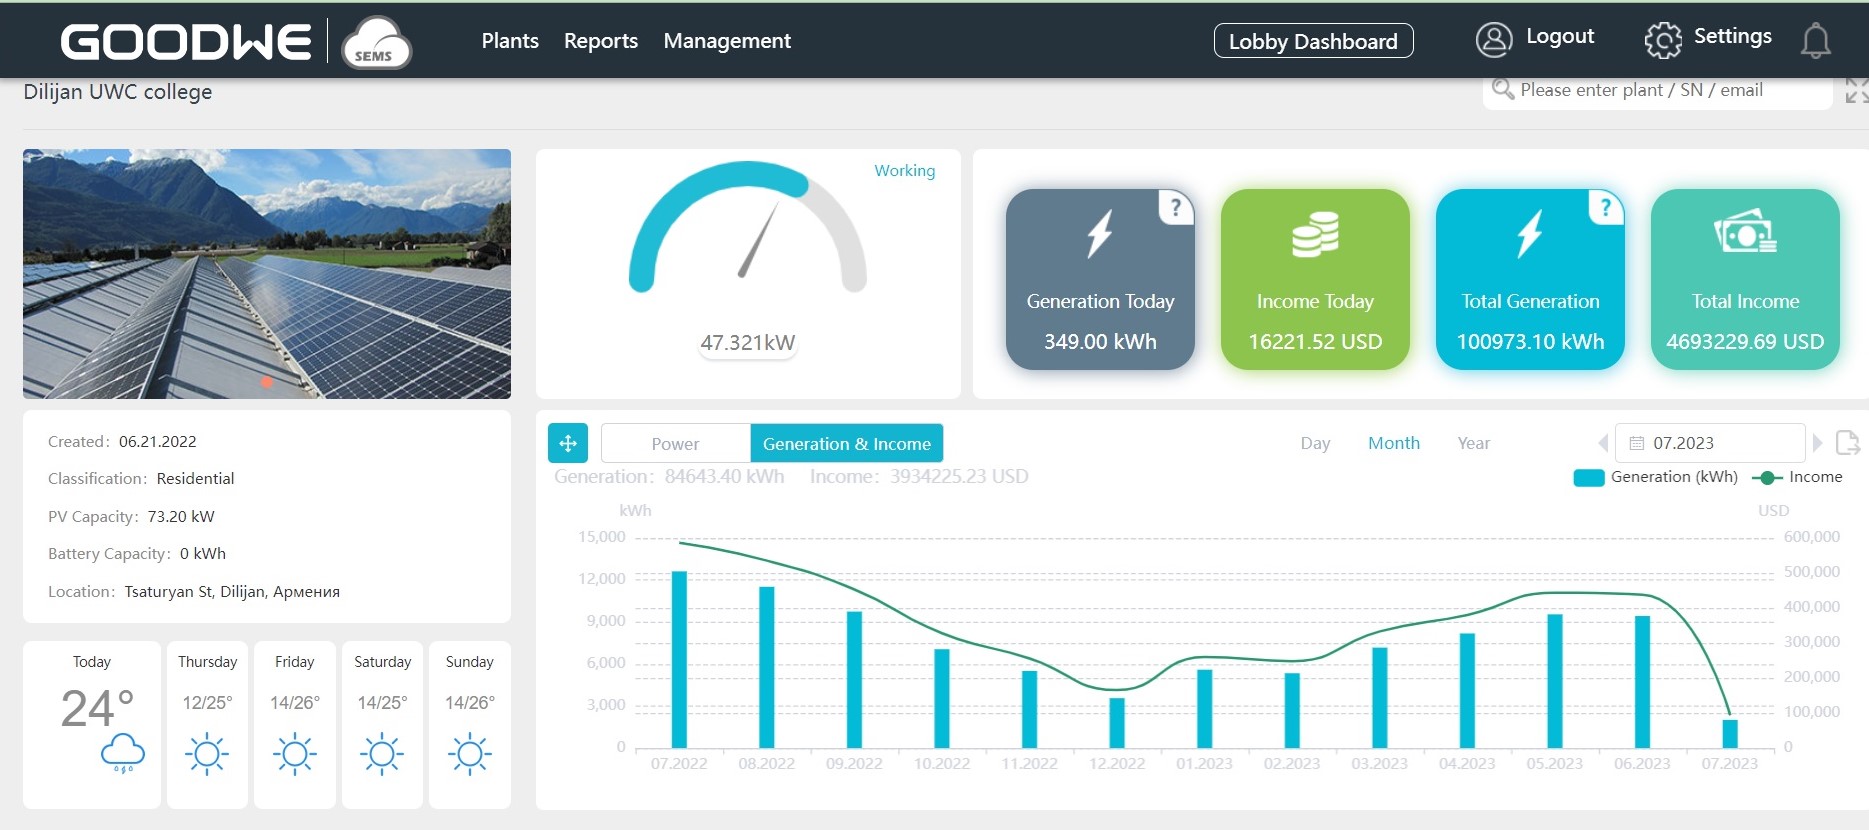Open help tooltip on Generation Today card
Image resolution: width=1869 pixels, height=830 pixels.
tap(1176, 207)
